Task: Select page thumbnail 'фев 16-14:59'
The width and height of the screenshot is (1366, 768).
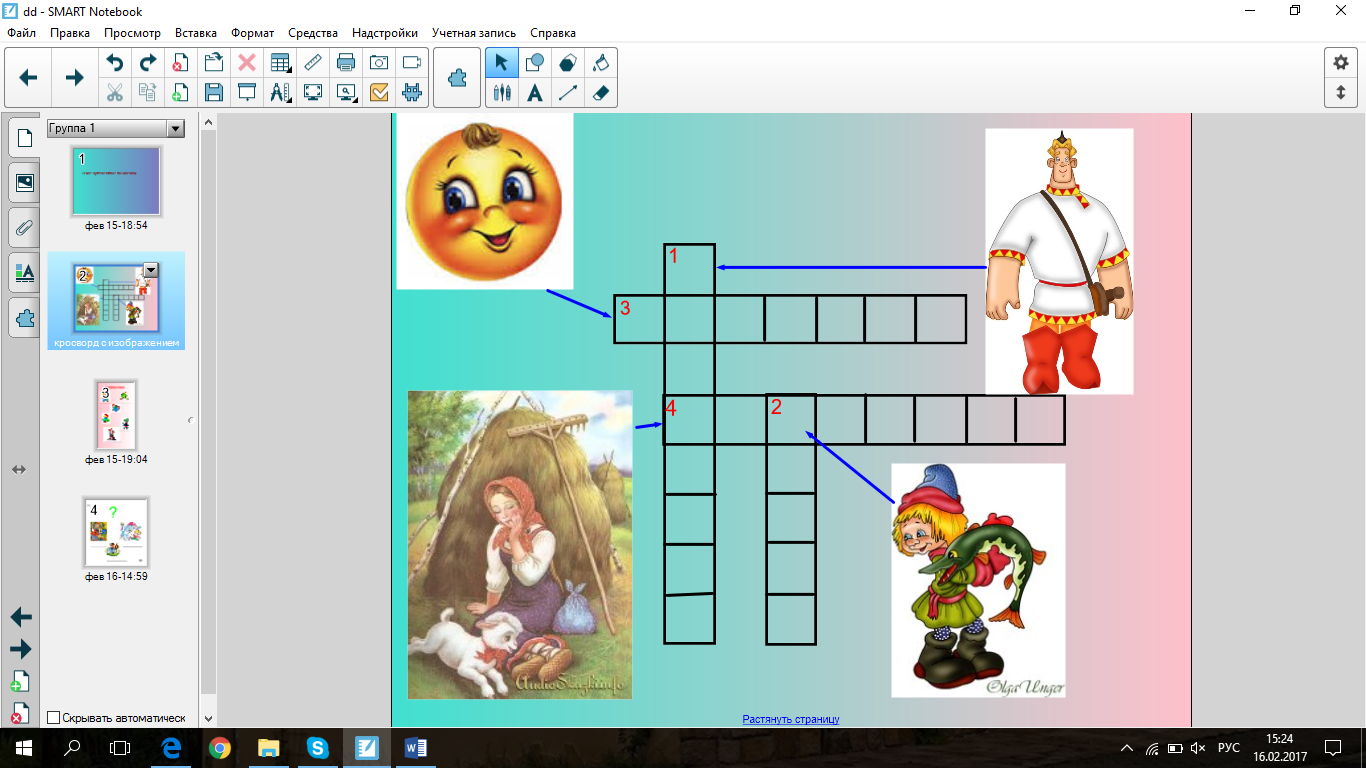Action: (x=116, y=534)
